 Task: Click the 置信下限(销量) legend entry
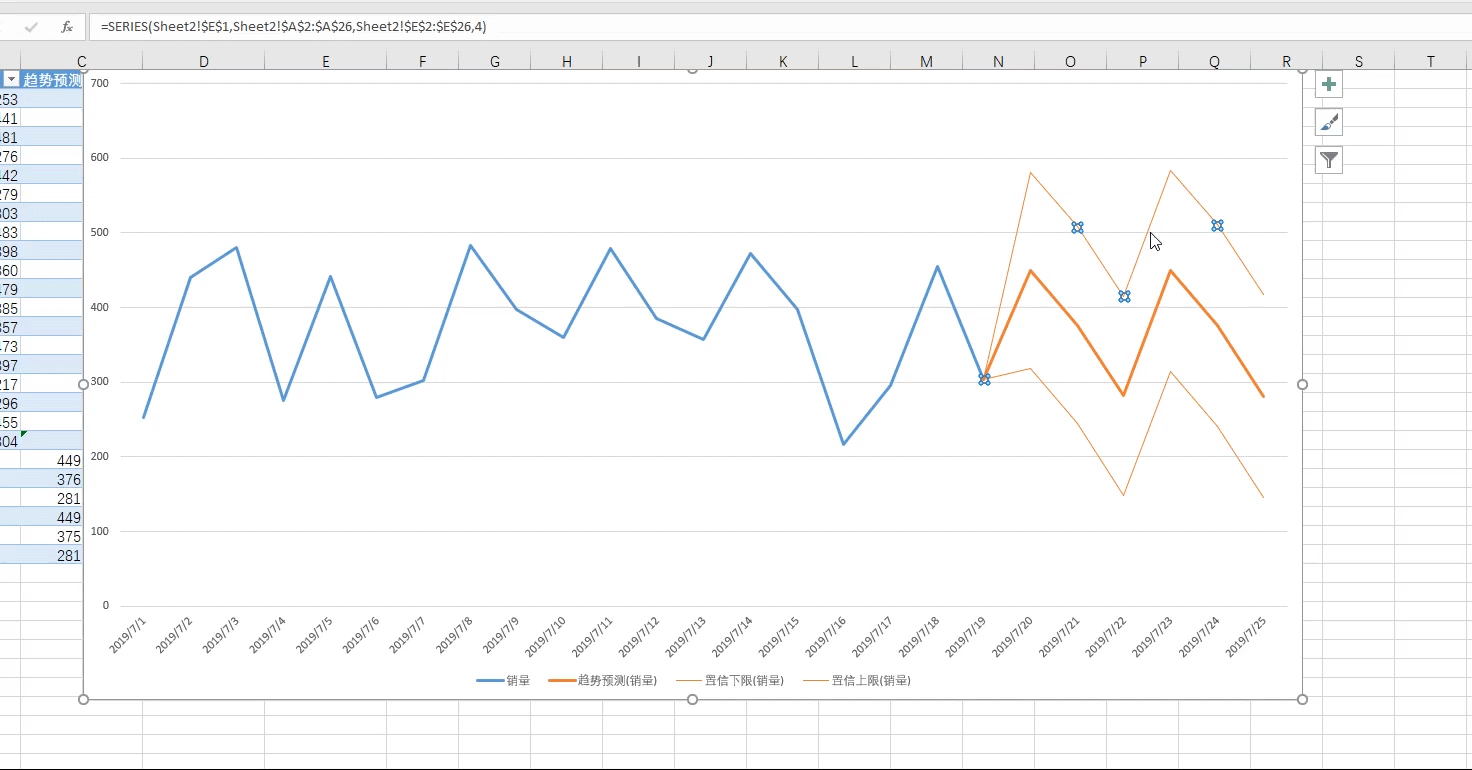point(730,680)
